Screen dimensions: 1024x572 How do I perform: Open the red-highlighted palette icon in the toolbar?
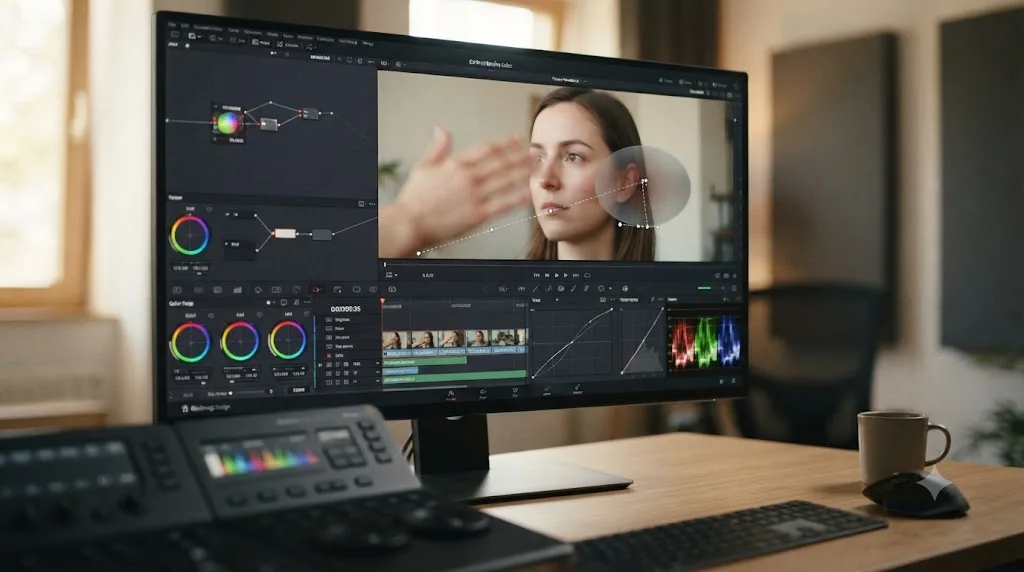point(317,289)
